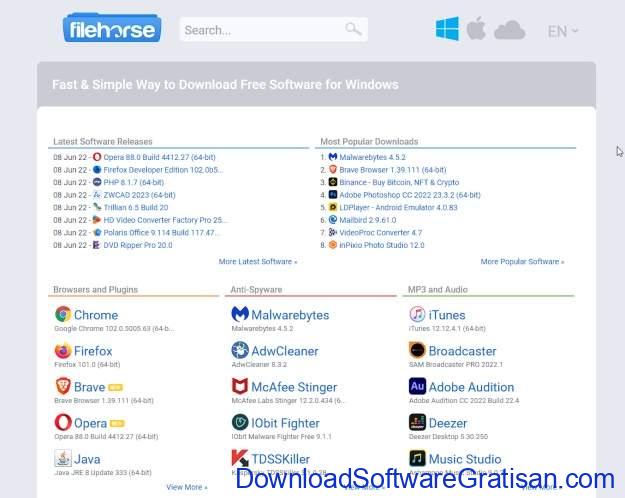Open the Chrome title link

tap(96, 315)
